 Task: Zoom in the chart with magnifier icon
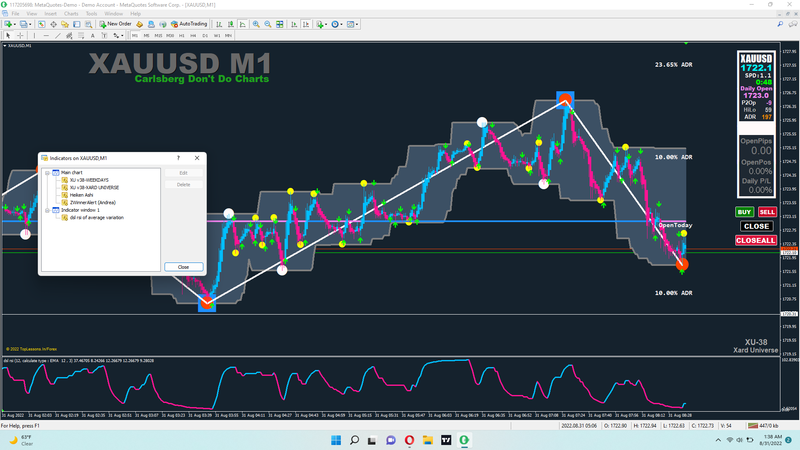256,24
